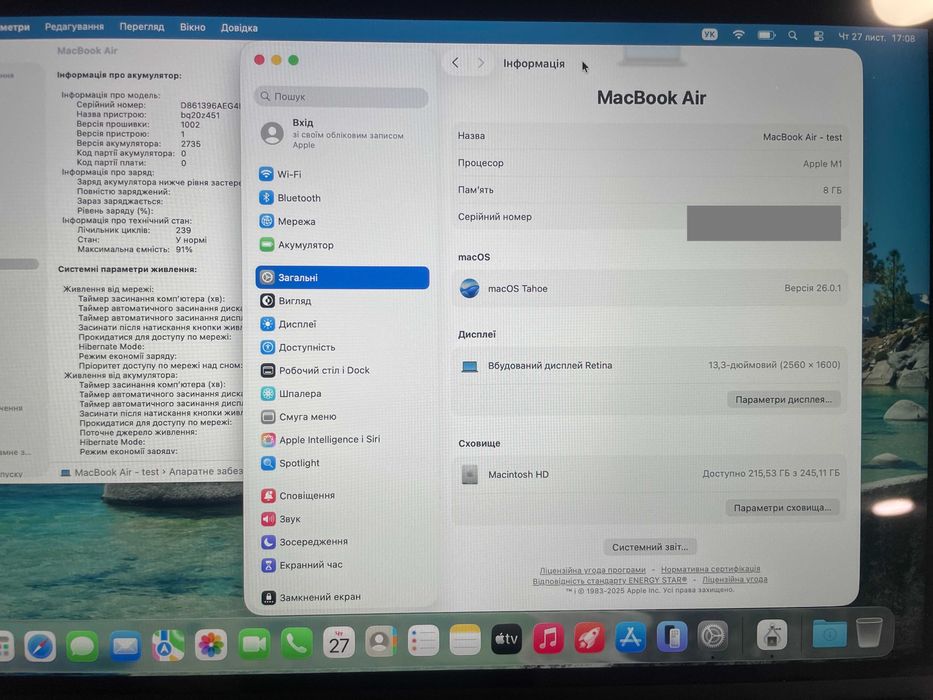Open Ліцензійна угода програми link
933x700 pixels.
tap(592, 570)
